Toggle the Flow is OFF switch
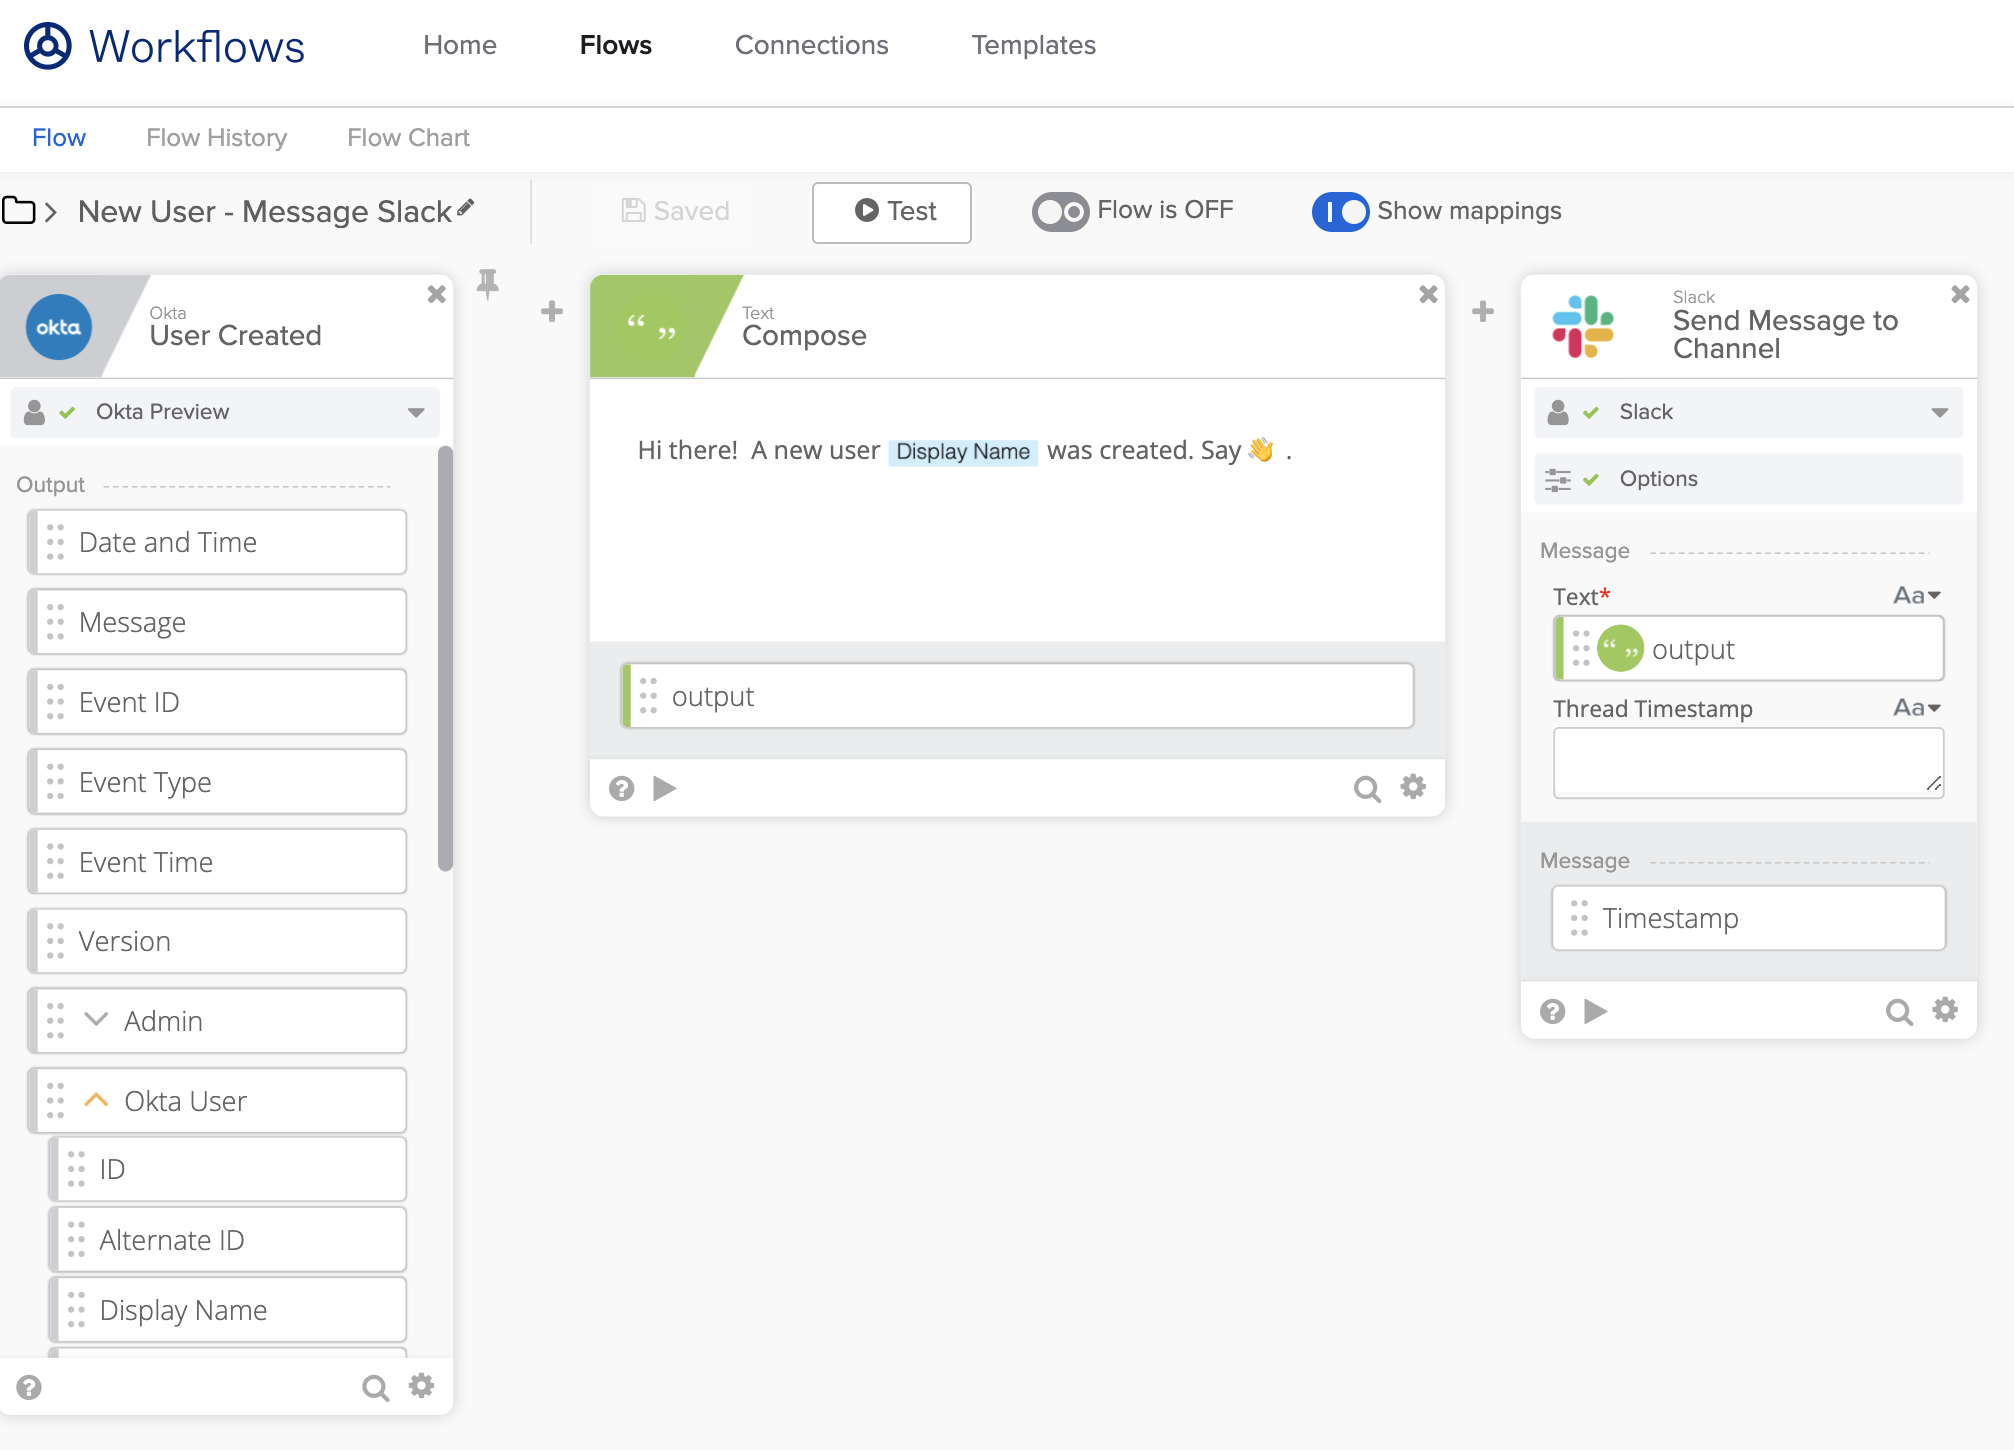Screen dimensions: 2014x1450 [x=1060, y=211]
